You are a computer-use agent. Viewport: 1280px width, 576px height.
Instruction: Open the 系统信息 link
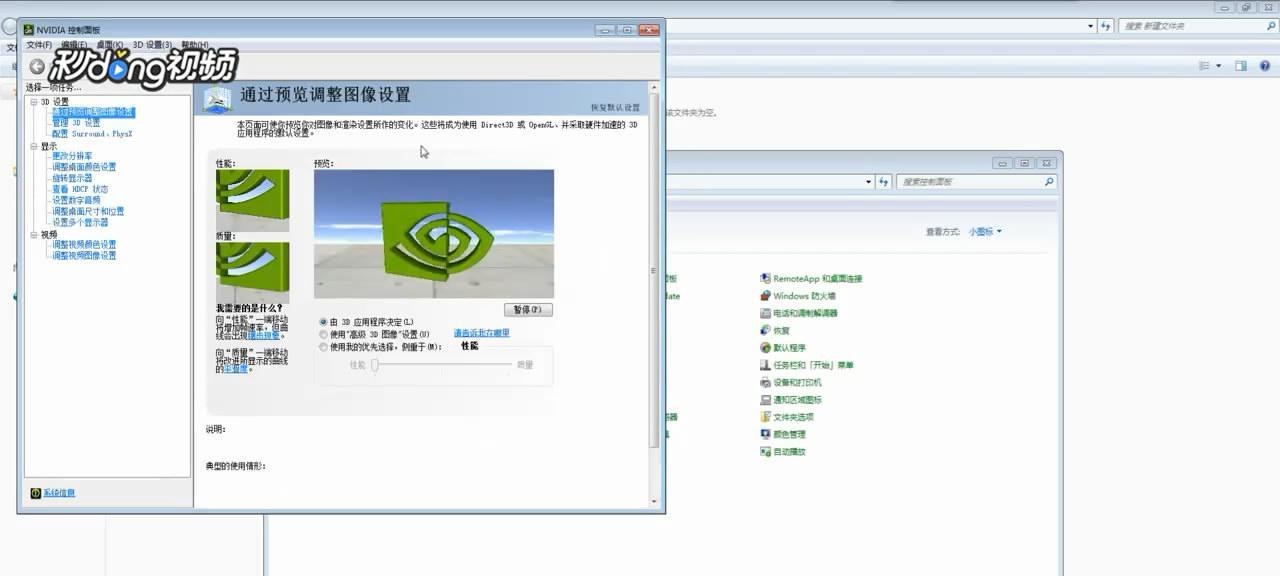59,493
